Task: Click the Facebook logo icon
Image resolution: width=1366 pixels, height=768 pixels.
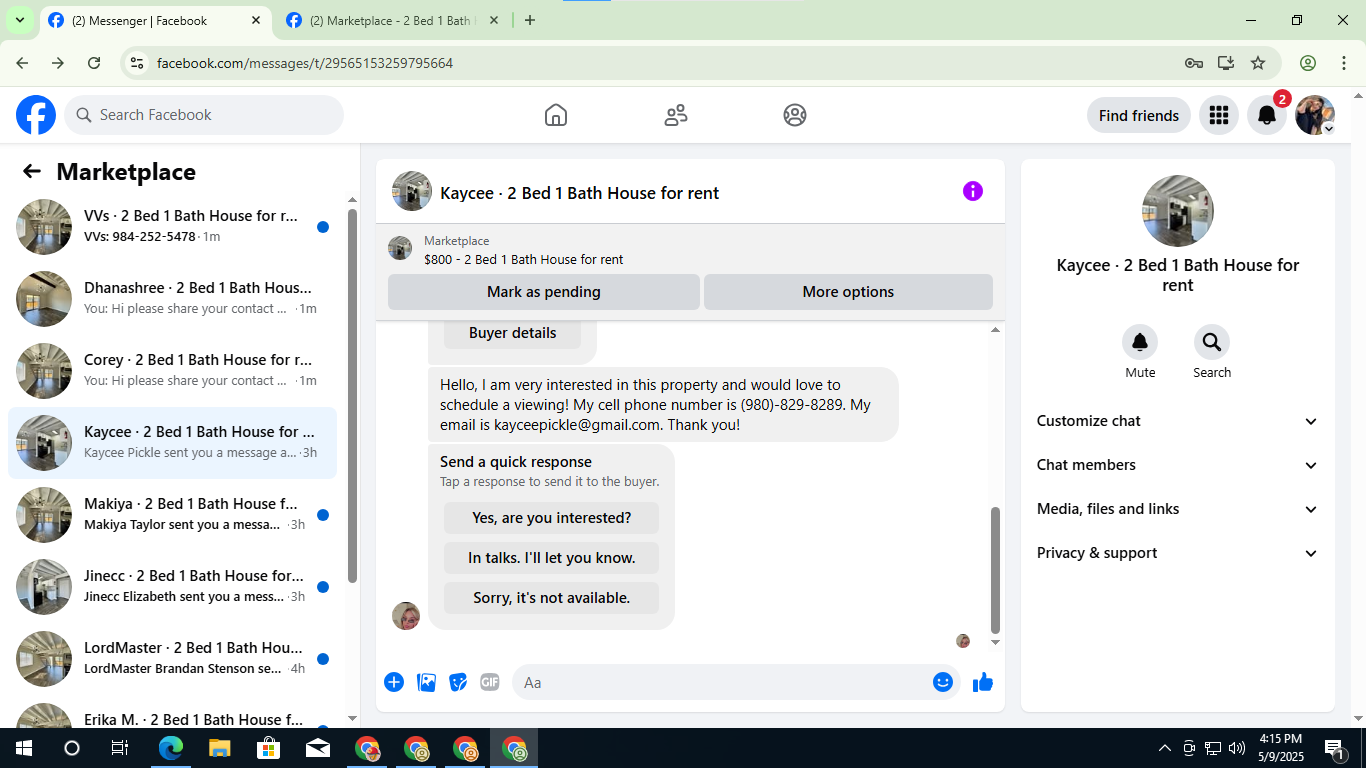Action: click(x=36, y=115)
